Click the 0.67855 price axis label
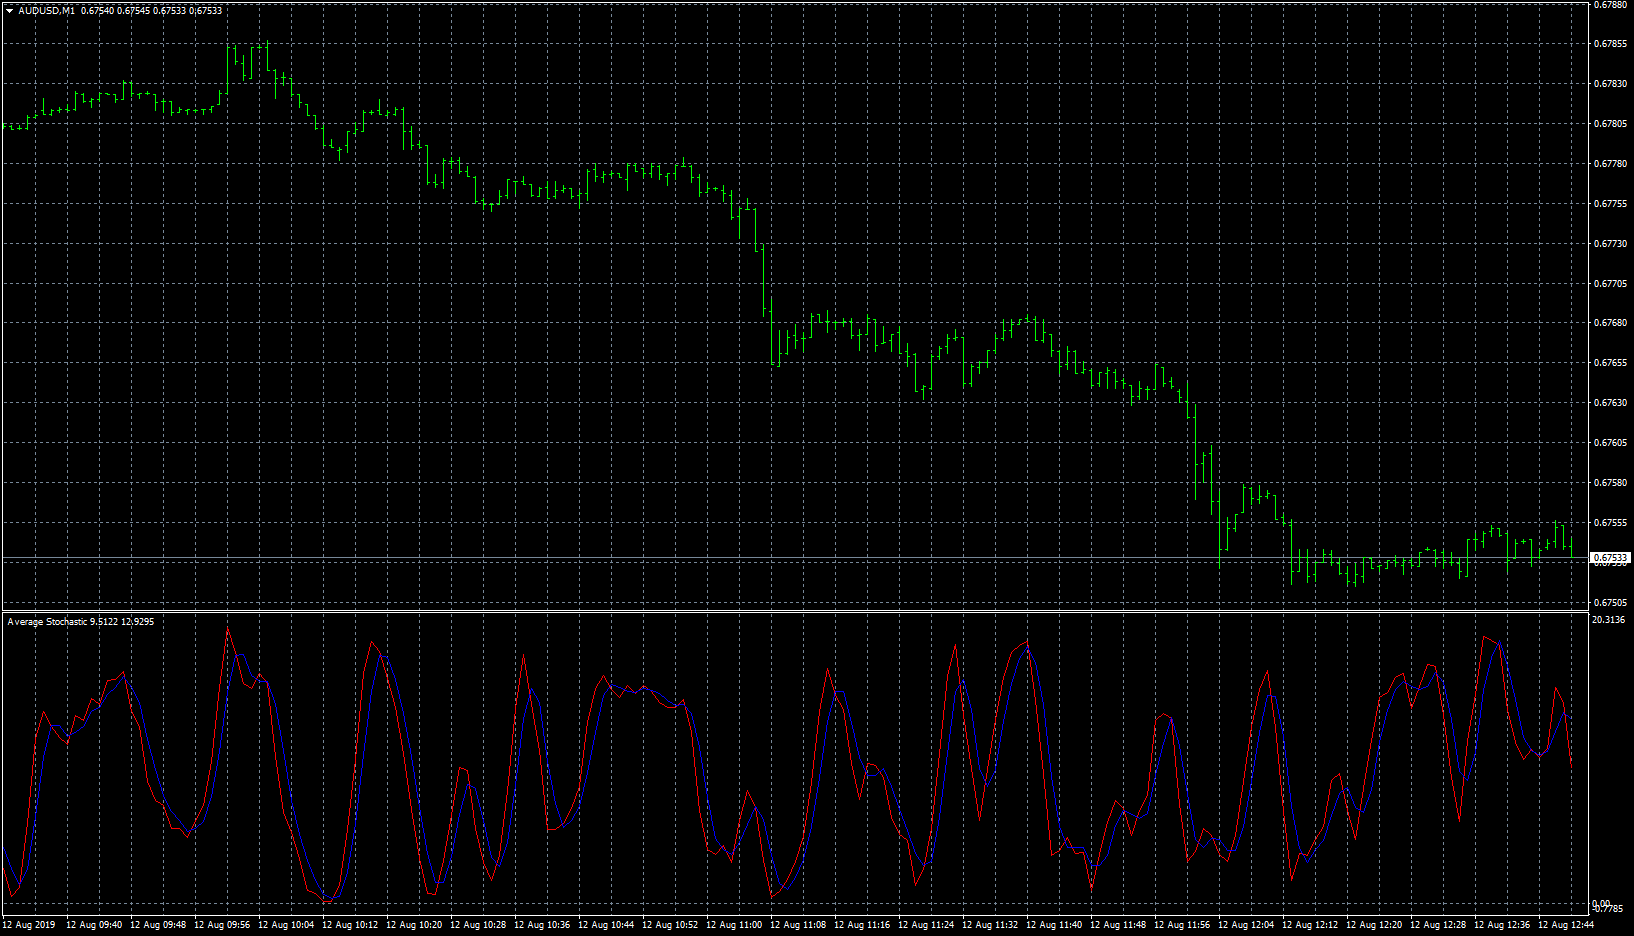 click(x=1610, y=44)
